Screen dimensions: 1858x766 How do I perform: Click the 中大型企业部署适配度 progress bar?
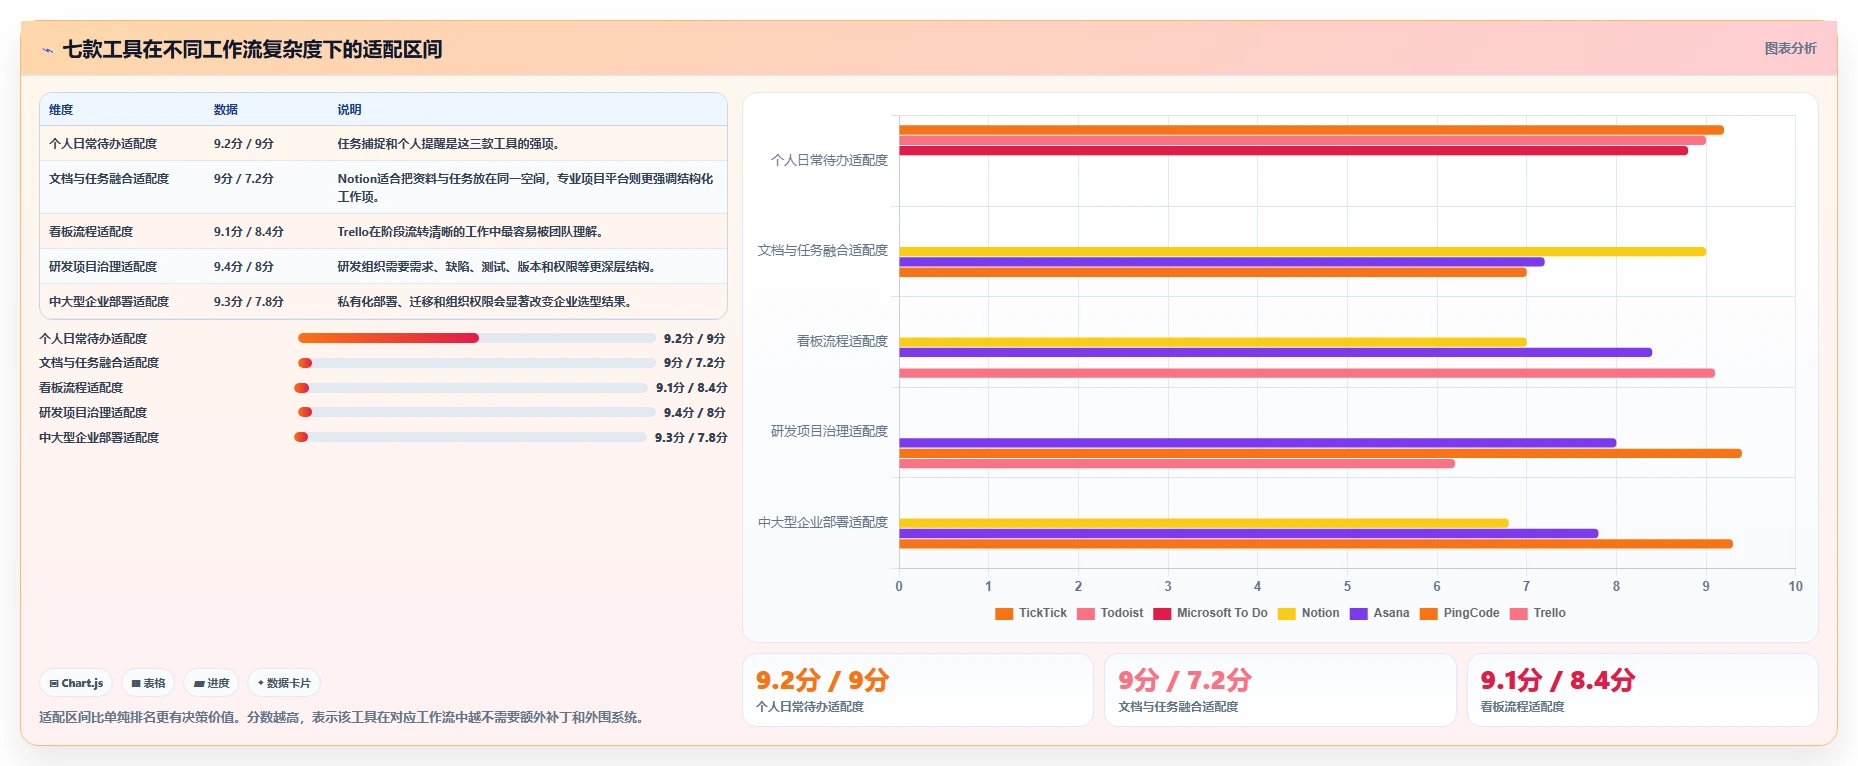coord(470,437)
